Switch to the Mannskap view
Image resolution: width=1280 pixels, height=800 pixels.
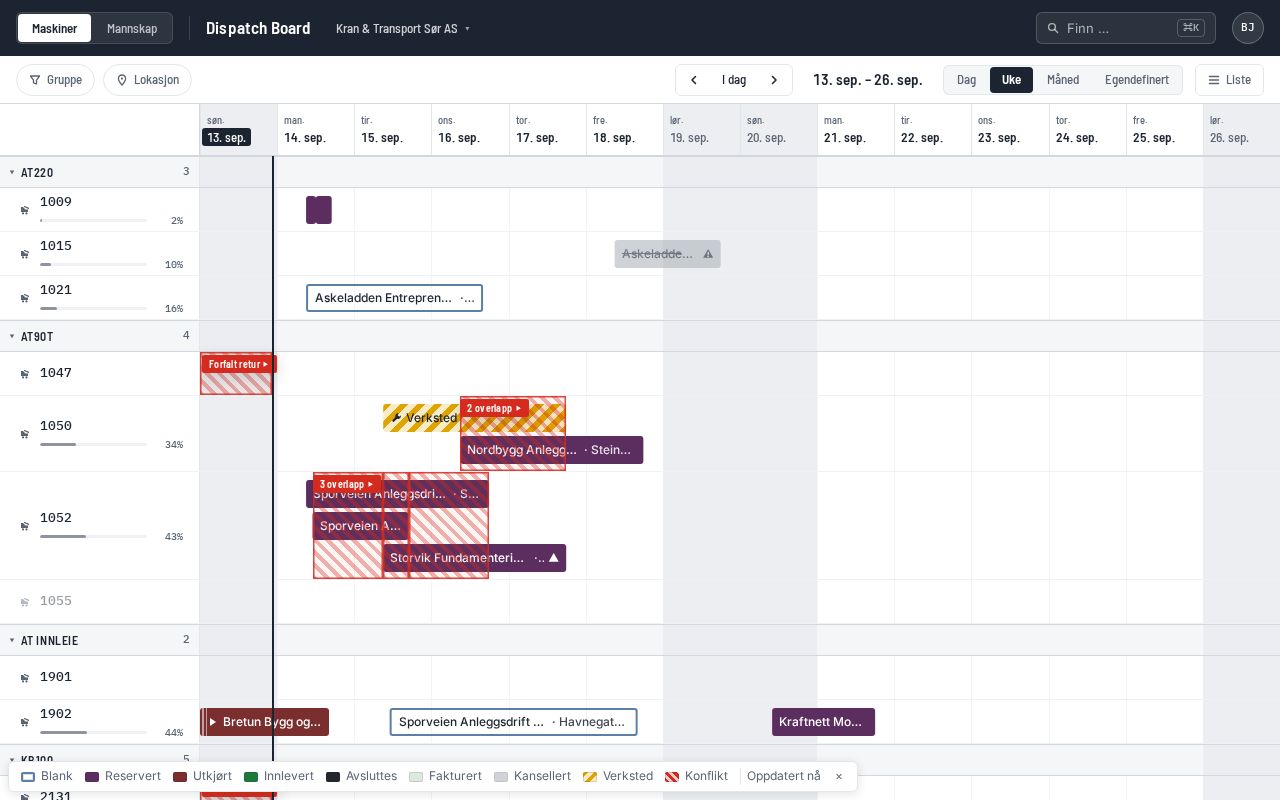click(x=132, y=28)
